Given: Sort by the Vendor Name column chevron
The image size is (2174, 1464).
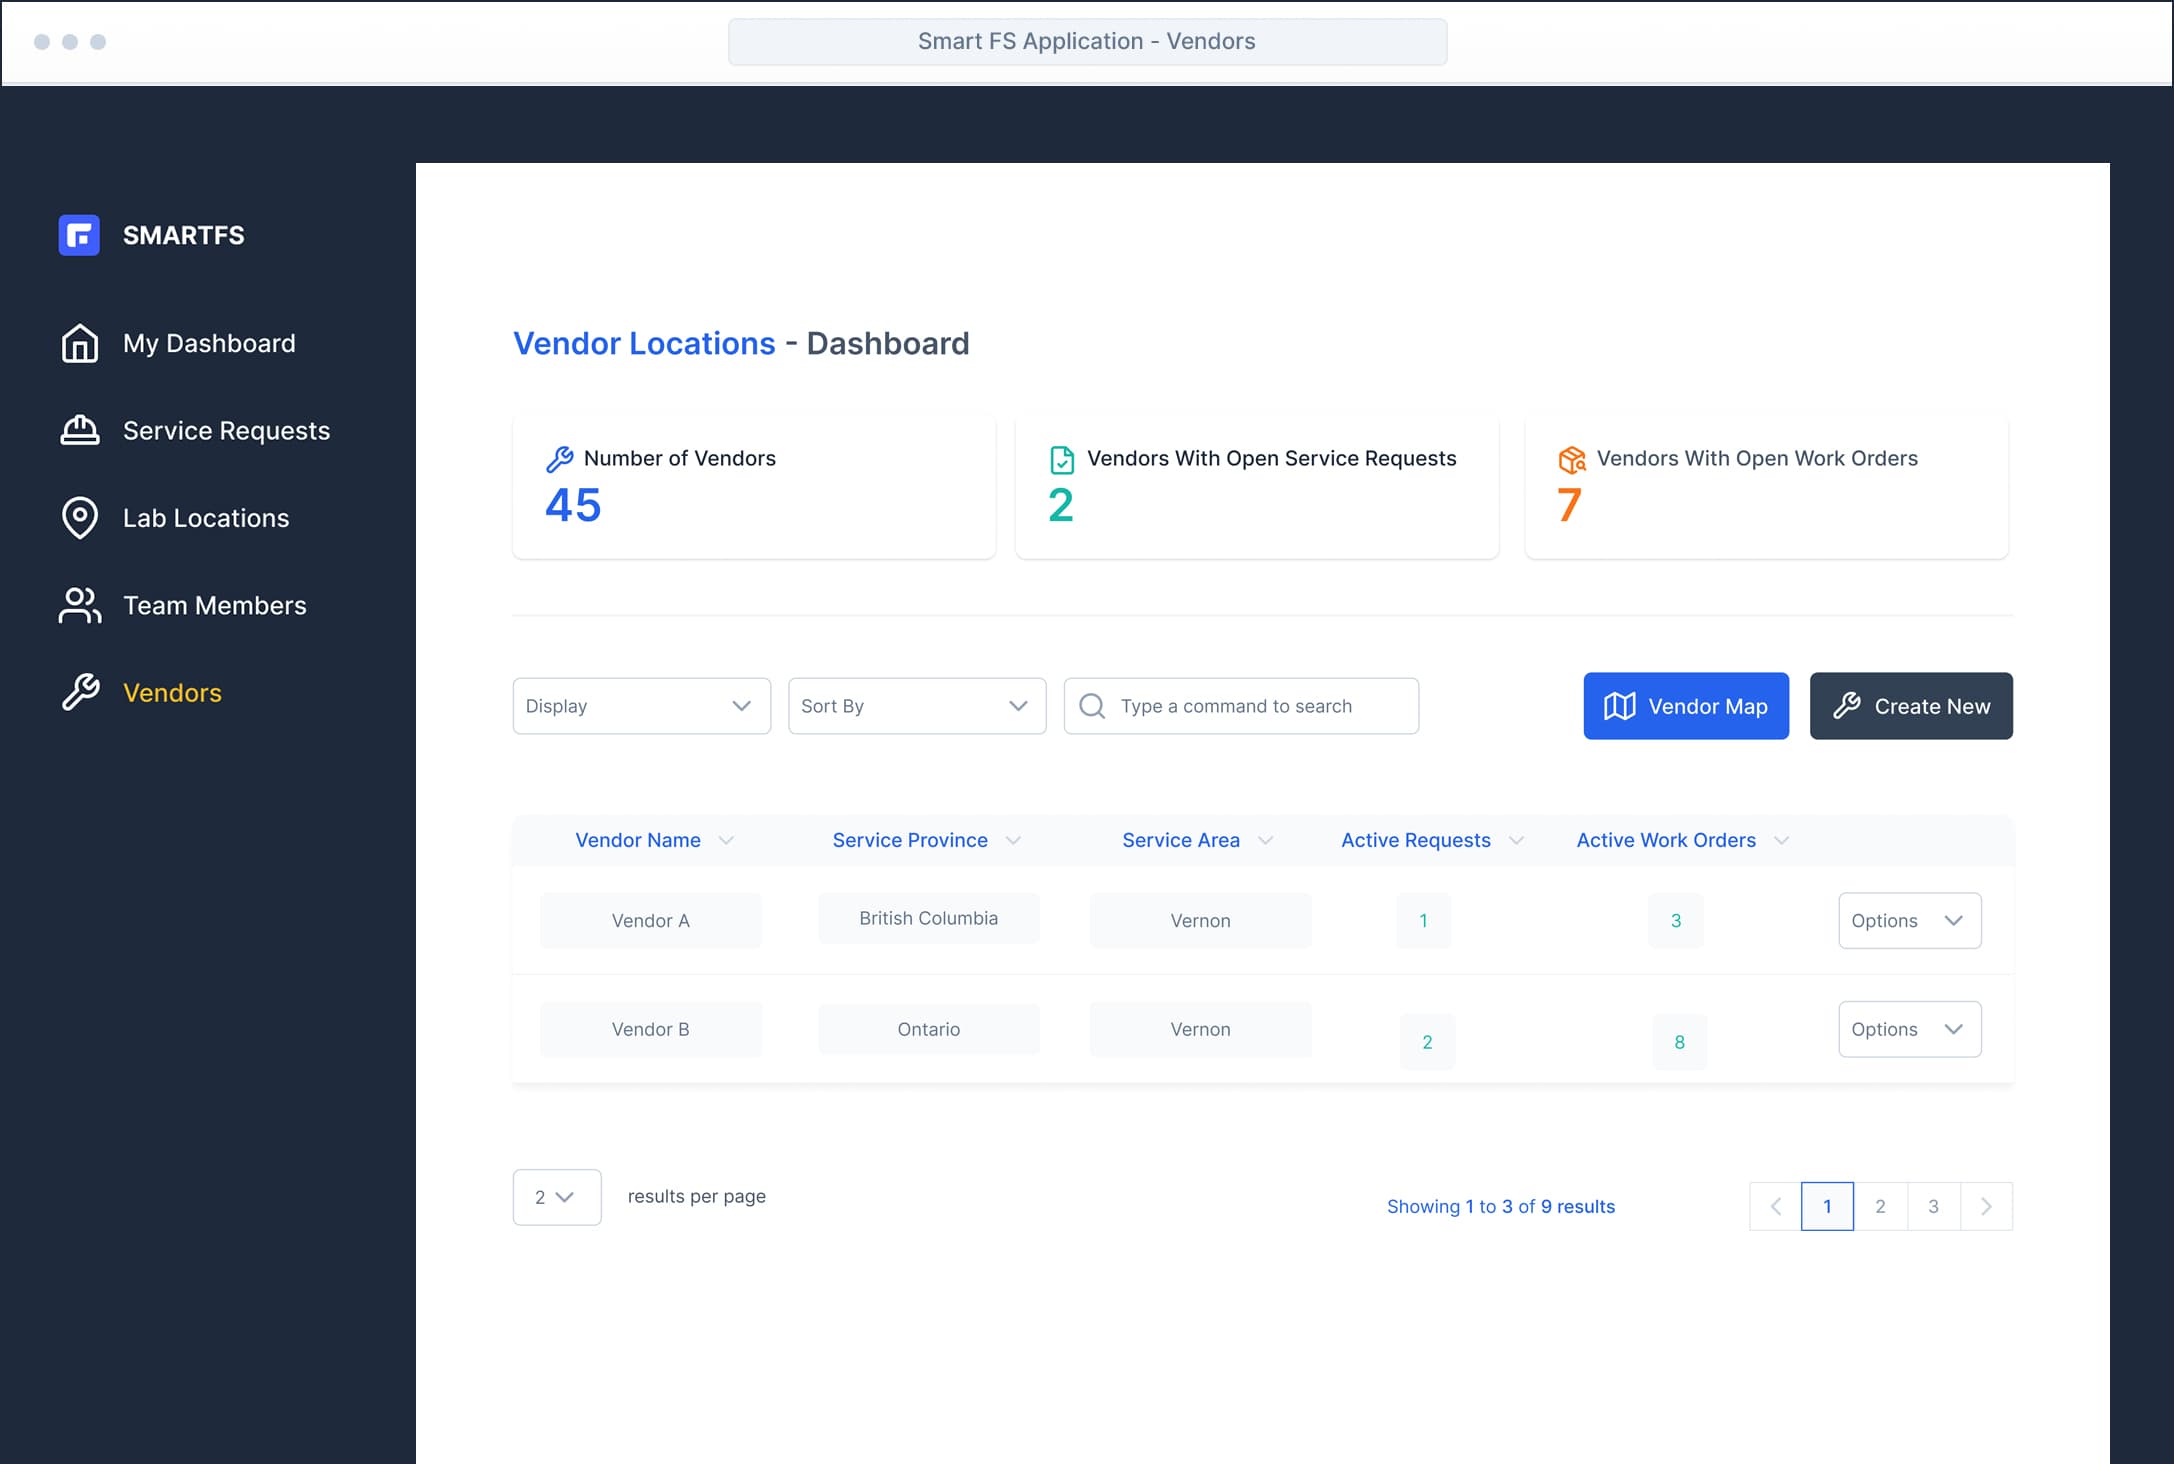Looking at the screenshot, I should (x=727, y=841).
